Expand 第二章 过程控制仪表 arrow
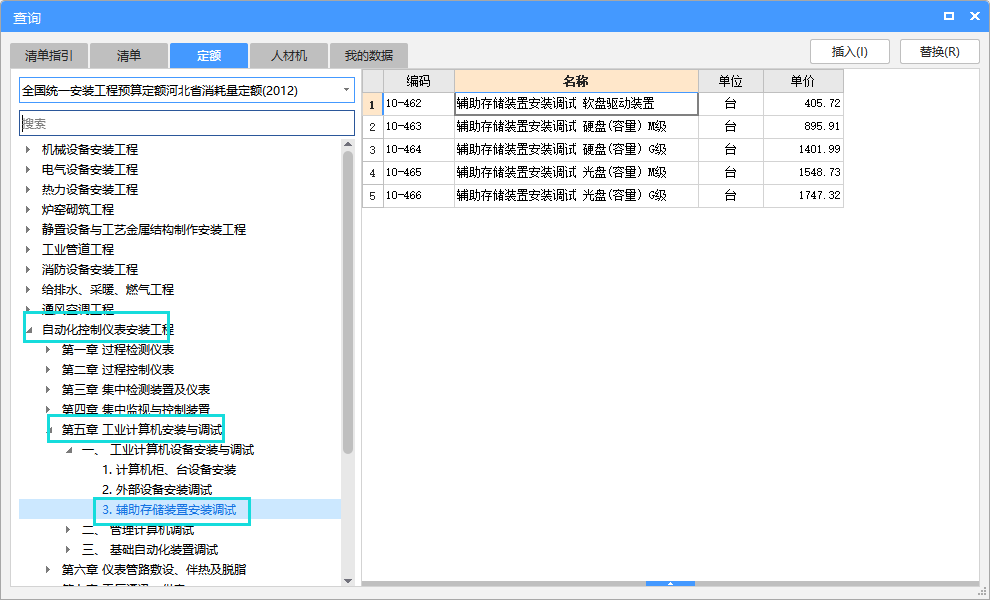Screen dimensions: 990x600 tap(48, 369)
